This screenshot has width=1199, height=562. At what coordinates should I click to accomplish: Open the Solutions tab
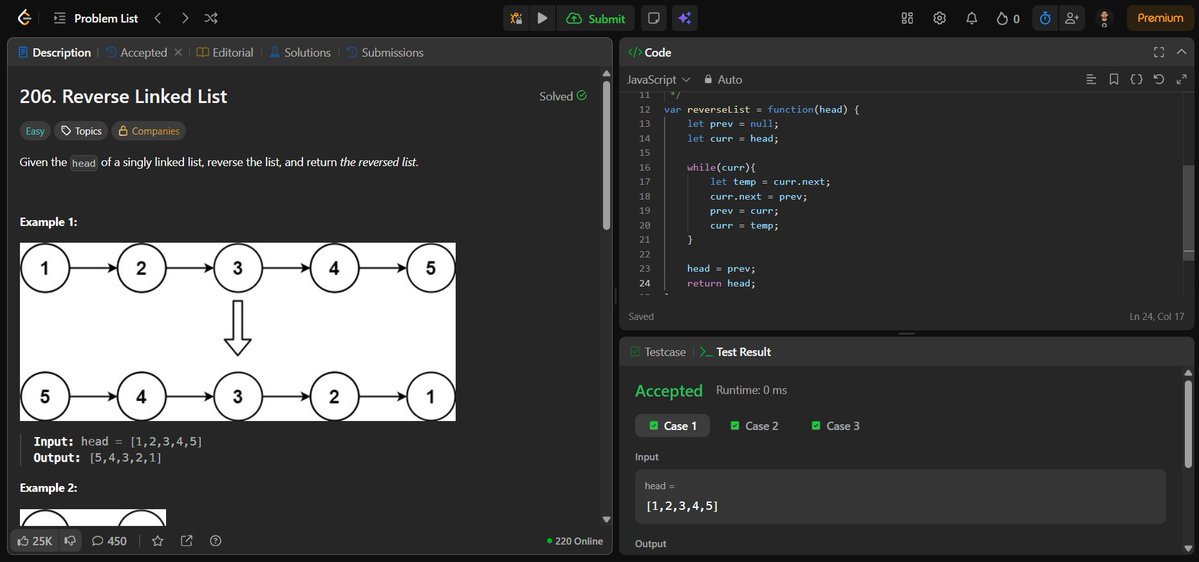[300, 53]
